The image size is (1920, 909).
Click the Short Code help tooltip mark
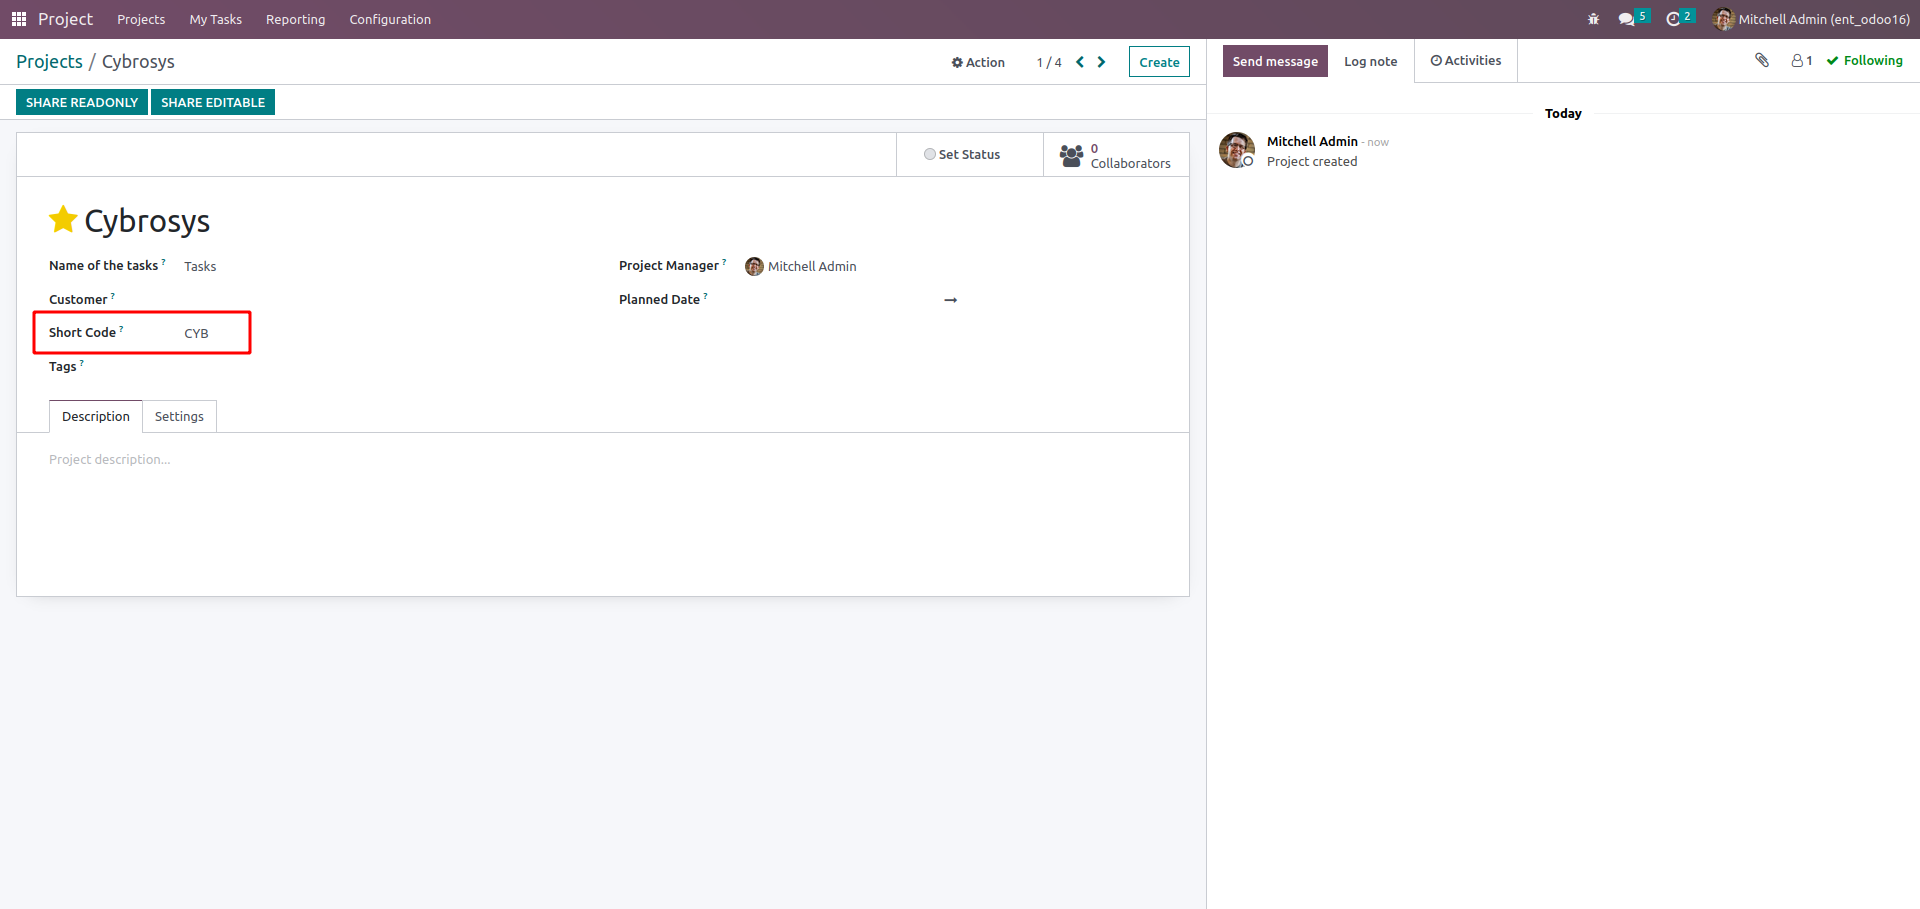(121, 328)
